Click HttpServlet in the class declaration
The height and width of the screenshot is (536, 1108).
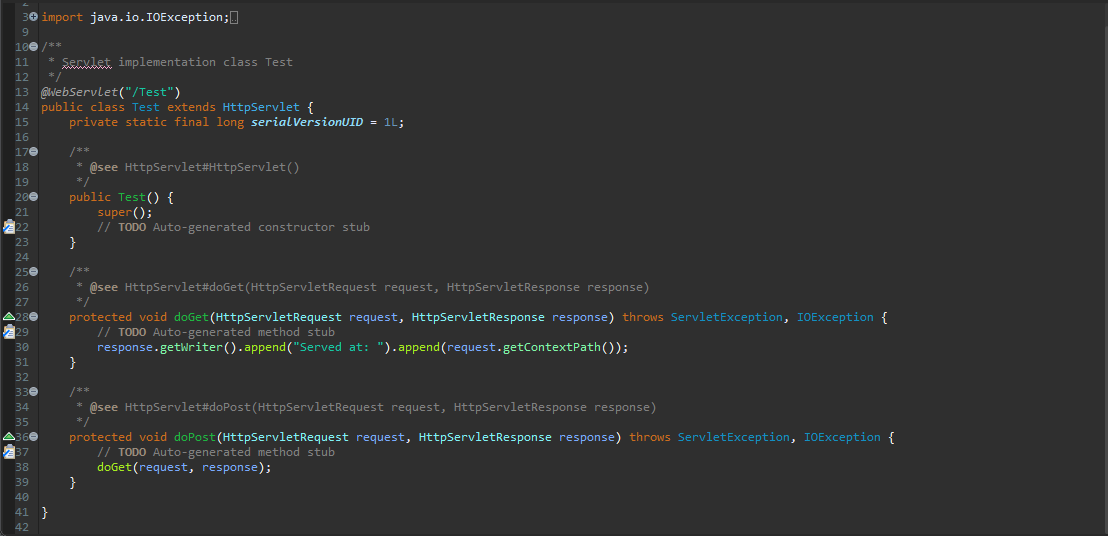(x=261, y=107)
